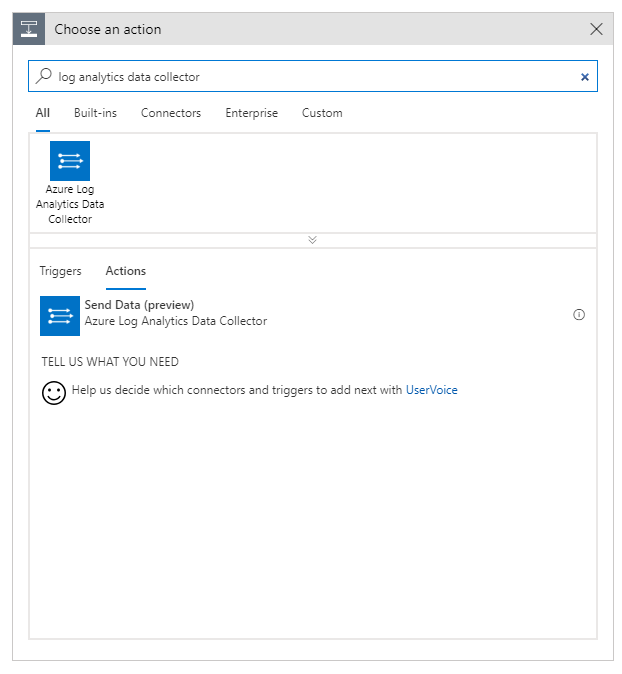Open the Enterprise tab

click(x=251, y=113)
